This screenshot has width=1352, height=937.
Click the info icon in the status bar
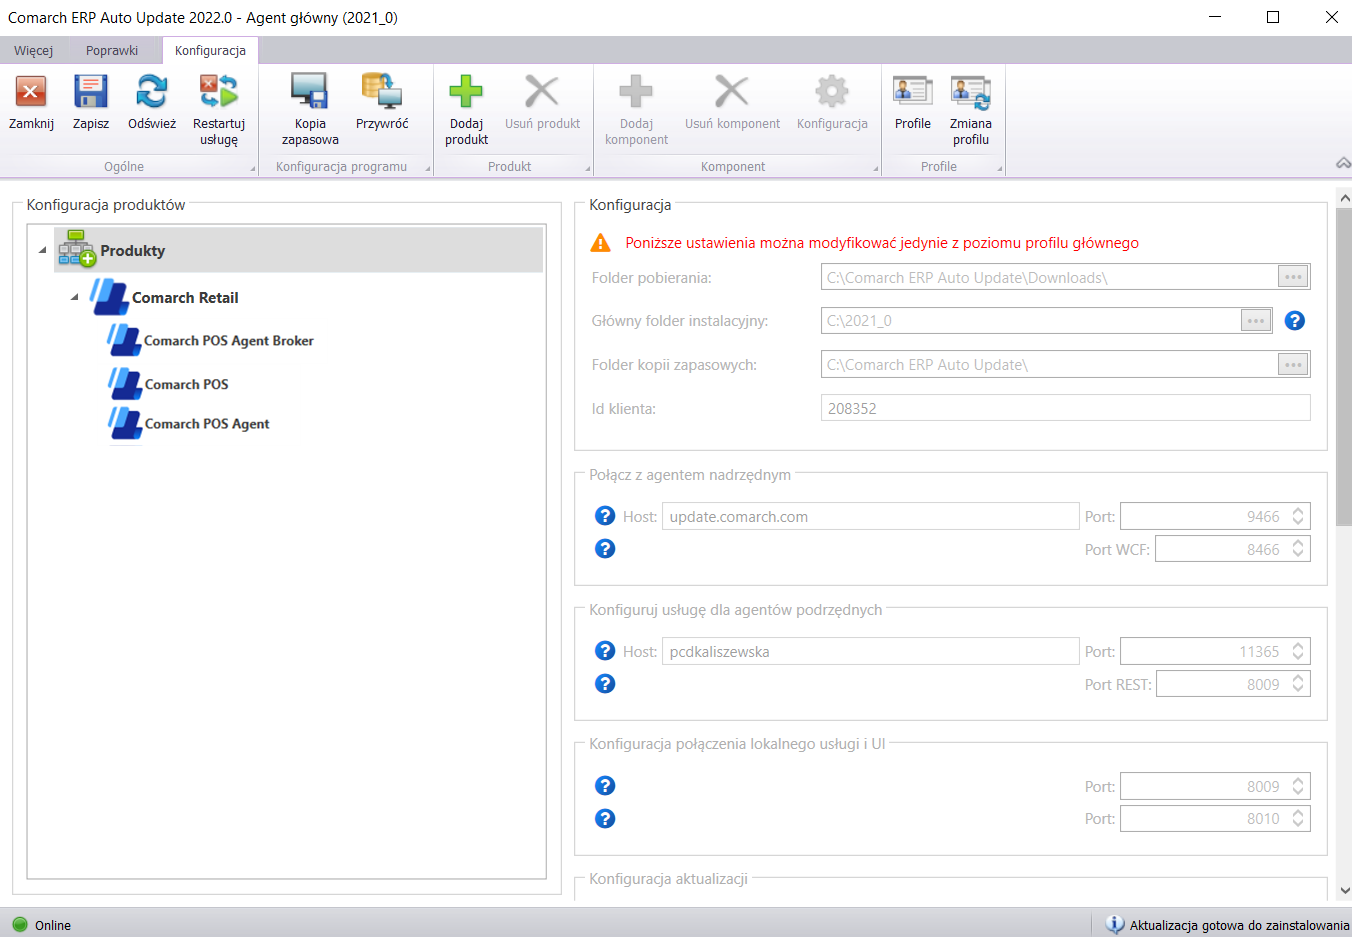(1114, 924)
